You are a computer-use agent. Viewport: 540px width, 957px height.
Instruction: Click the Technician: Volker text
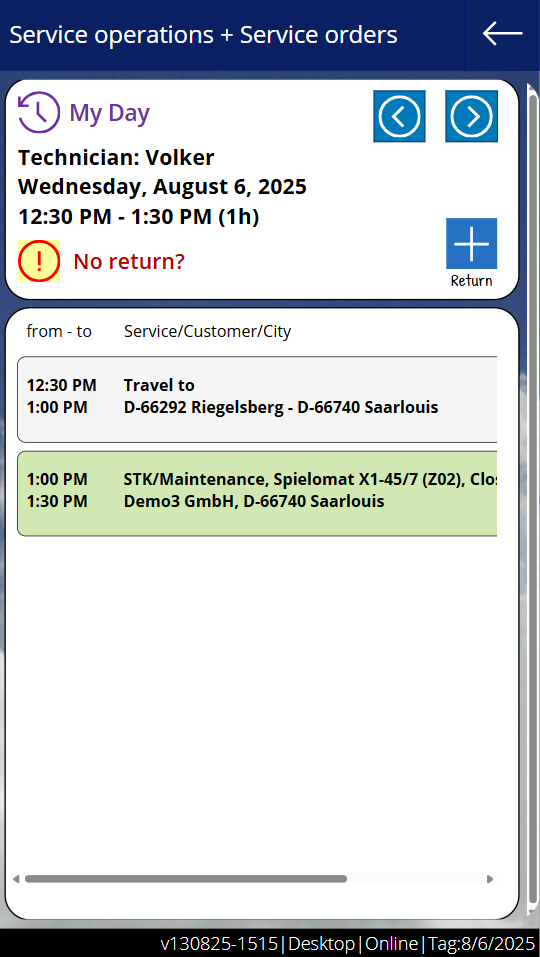click(x=116, y=158)
